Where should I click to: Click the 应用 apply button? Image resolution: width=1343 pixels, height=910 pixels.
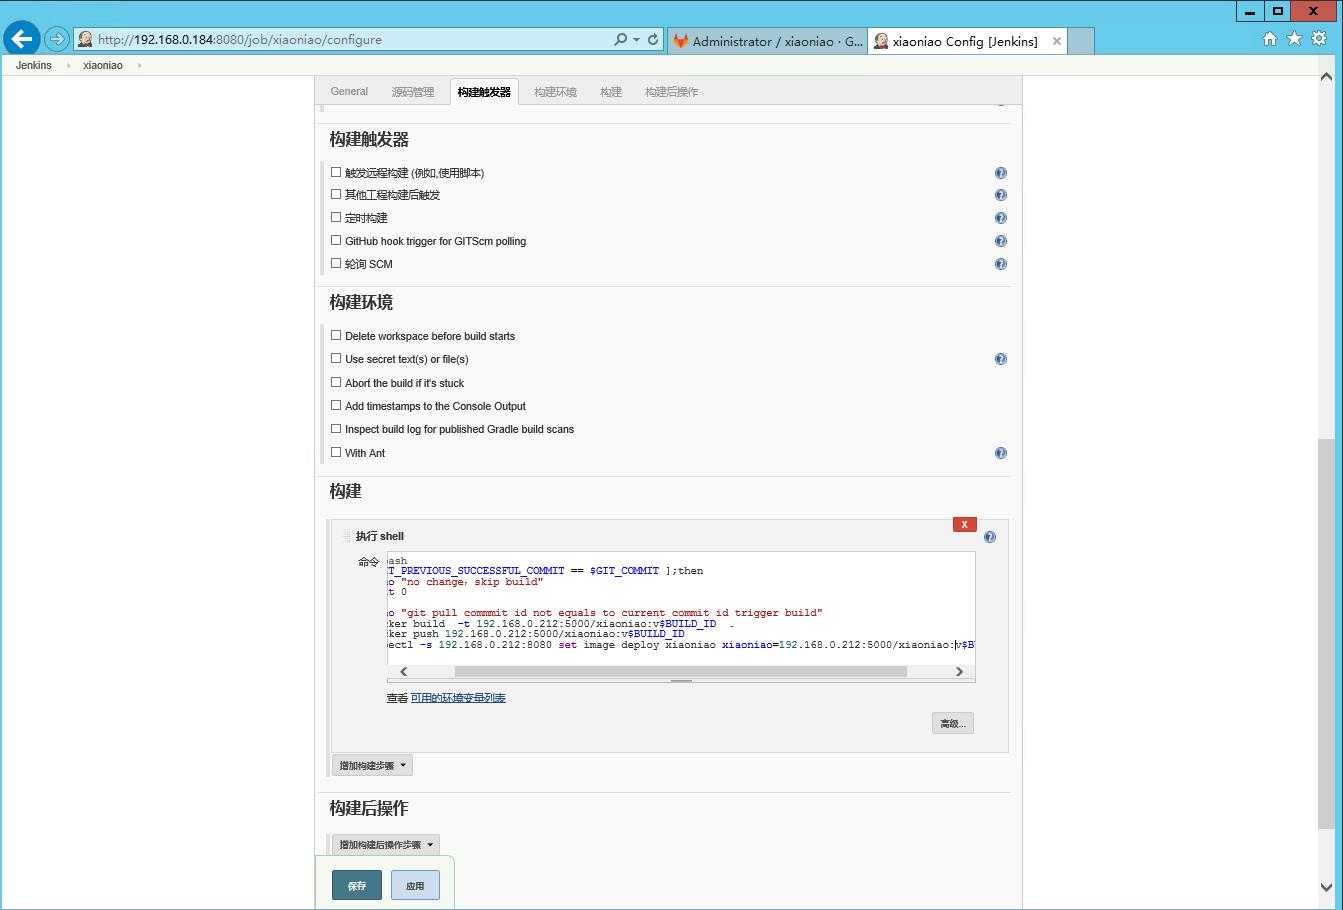[415, 885]
